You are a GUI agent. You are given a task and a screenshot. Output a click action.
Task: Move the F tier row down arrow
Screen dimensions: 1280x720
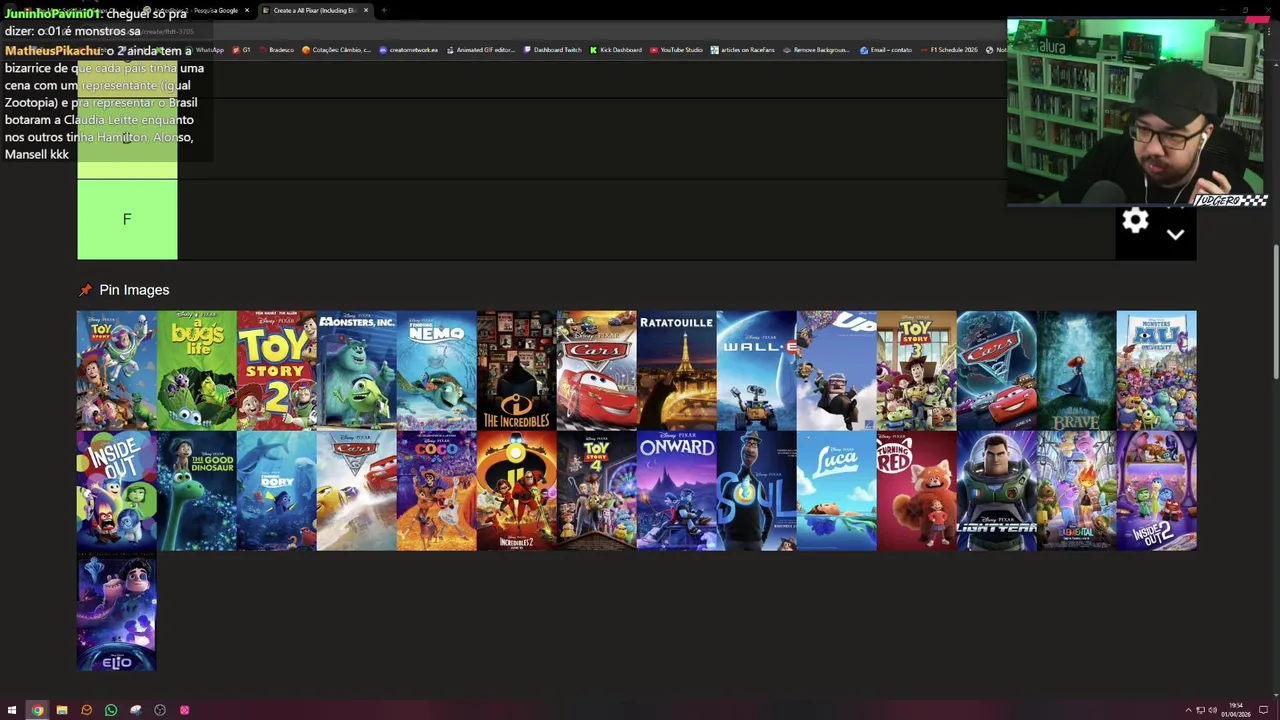[1175, 234]
